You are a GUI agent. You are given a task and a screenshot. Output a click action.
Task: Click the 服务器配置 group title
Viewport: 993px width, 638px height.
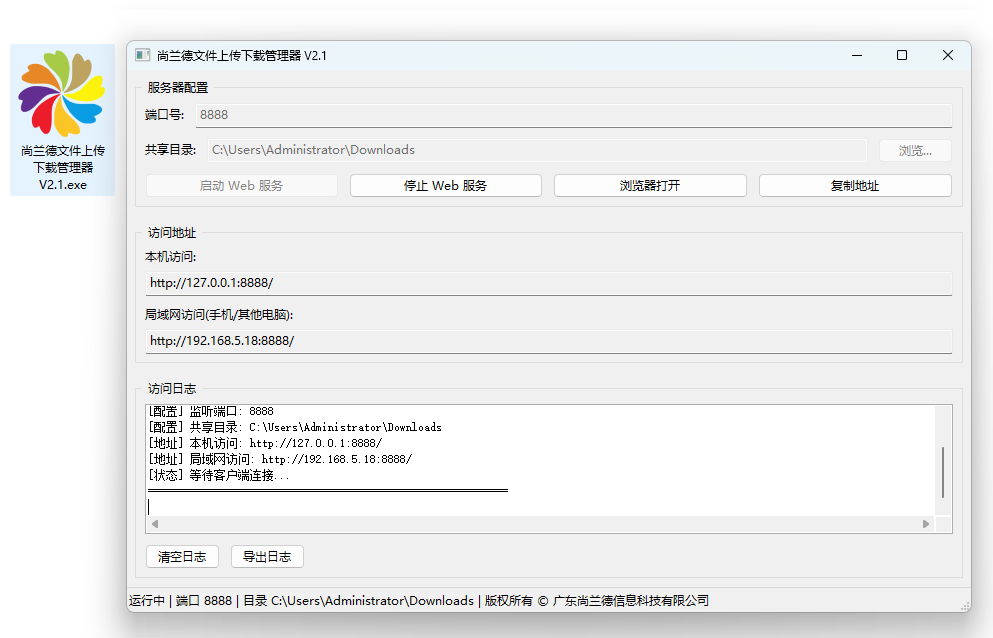click(x=178, y=88)
